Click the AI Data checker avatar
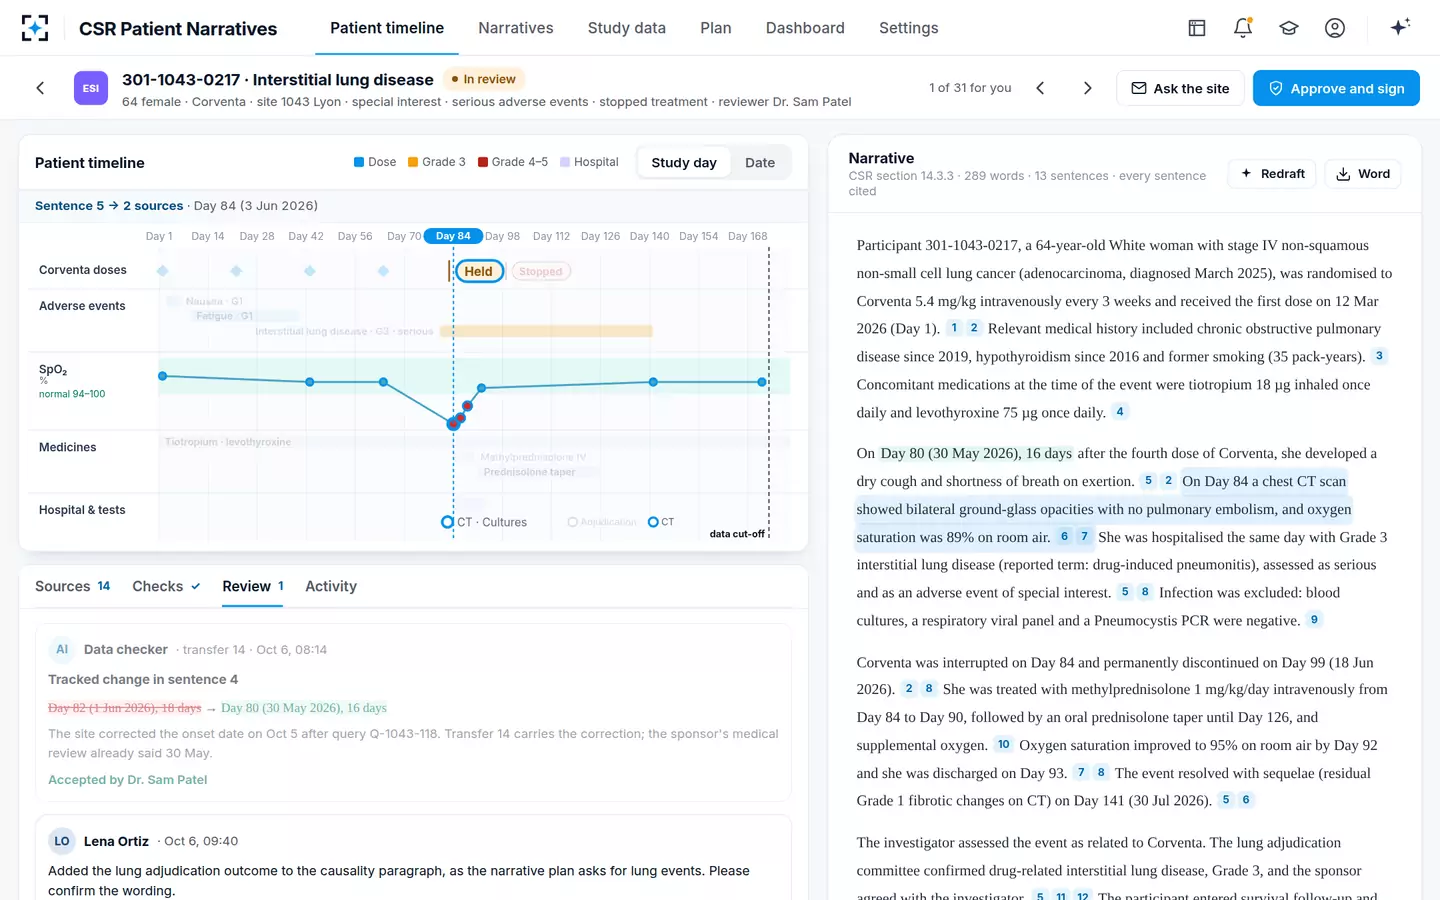Viewport: 1440px width, 900px height. 62,650
